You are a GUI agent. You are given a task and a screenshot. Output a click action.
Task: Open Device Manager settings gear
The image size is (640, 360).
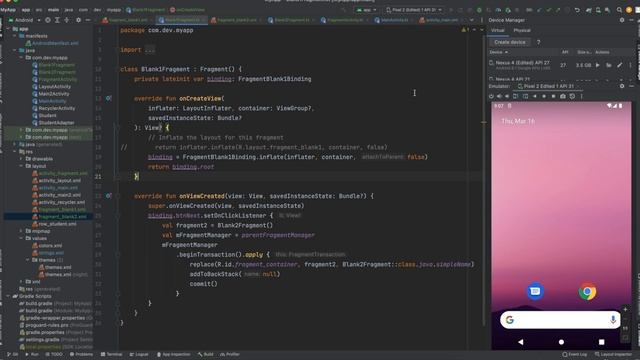click(x=622, y=20)
